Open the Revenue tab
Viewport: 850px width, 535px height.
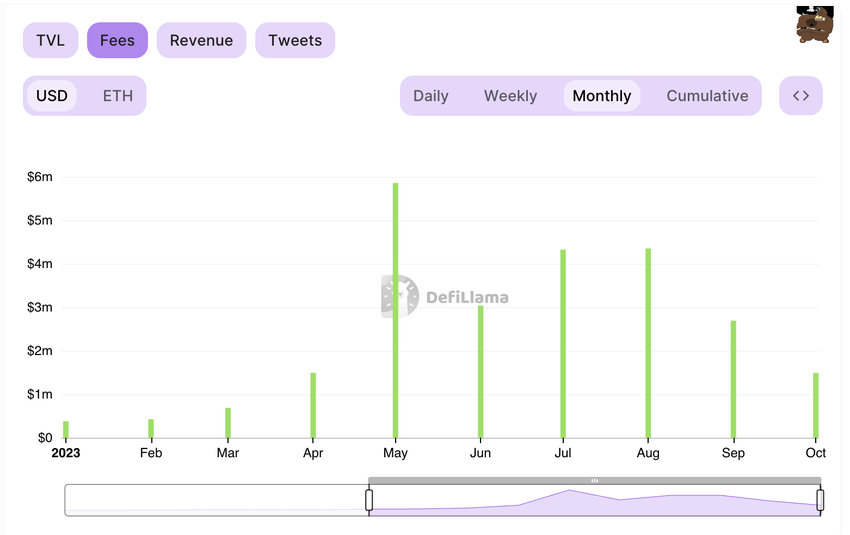coord(201,40)
